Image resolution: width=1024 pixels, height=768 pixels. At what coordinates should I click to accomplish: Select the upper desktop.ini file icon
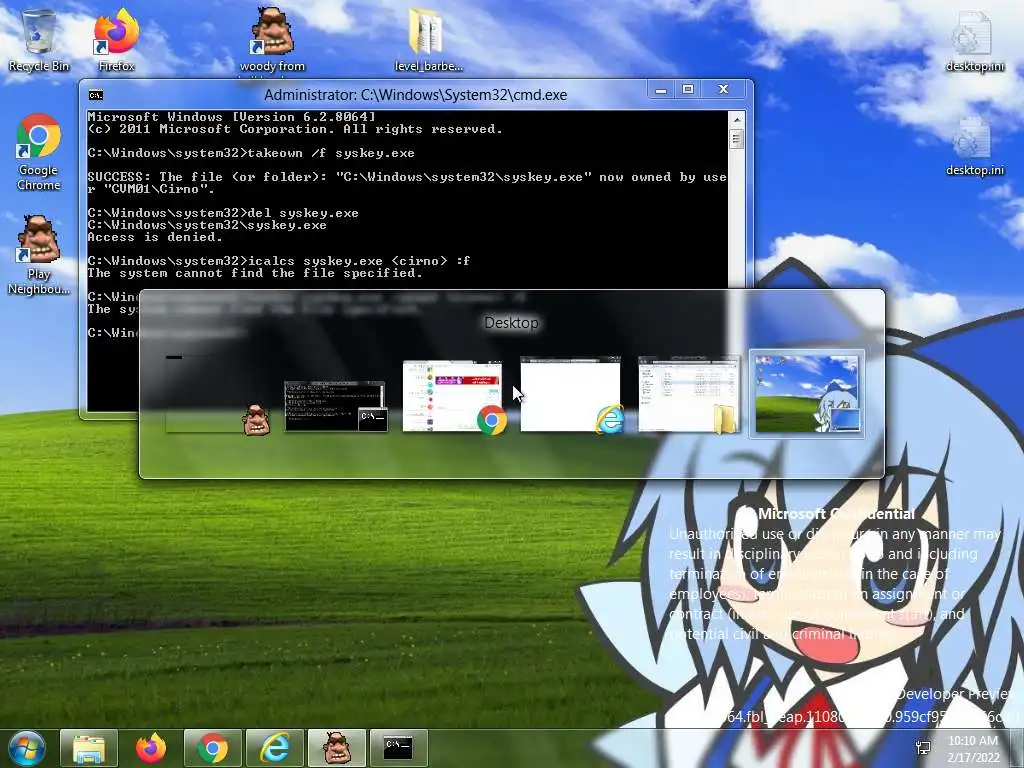(x=974, y=40)
